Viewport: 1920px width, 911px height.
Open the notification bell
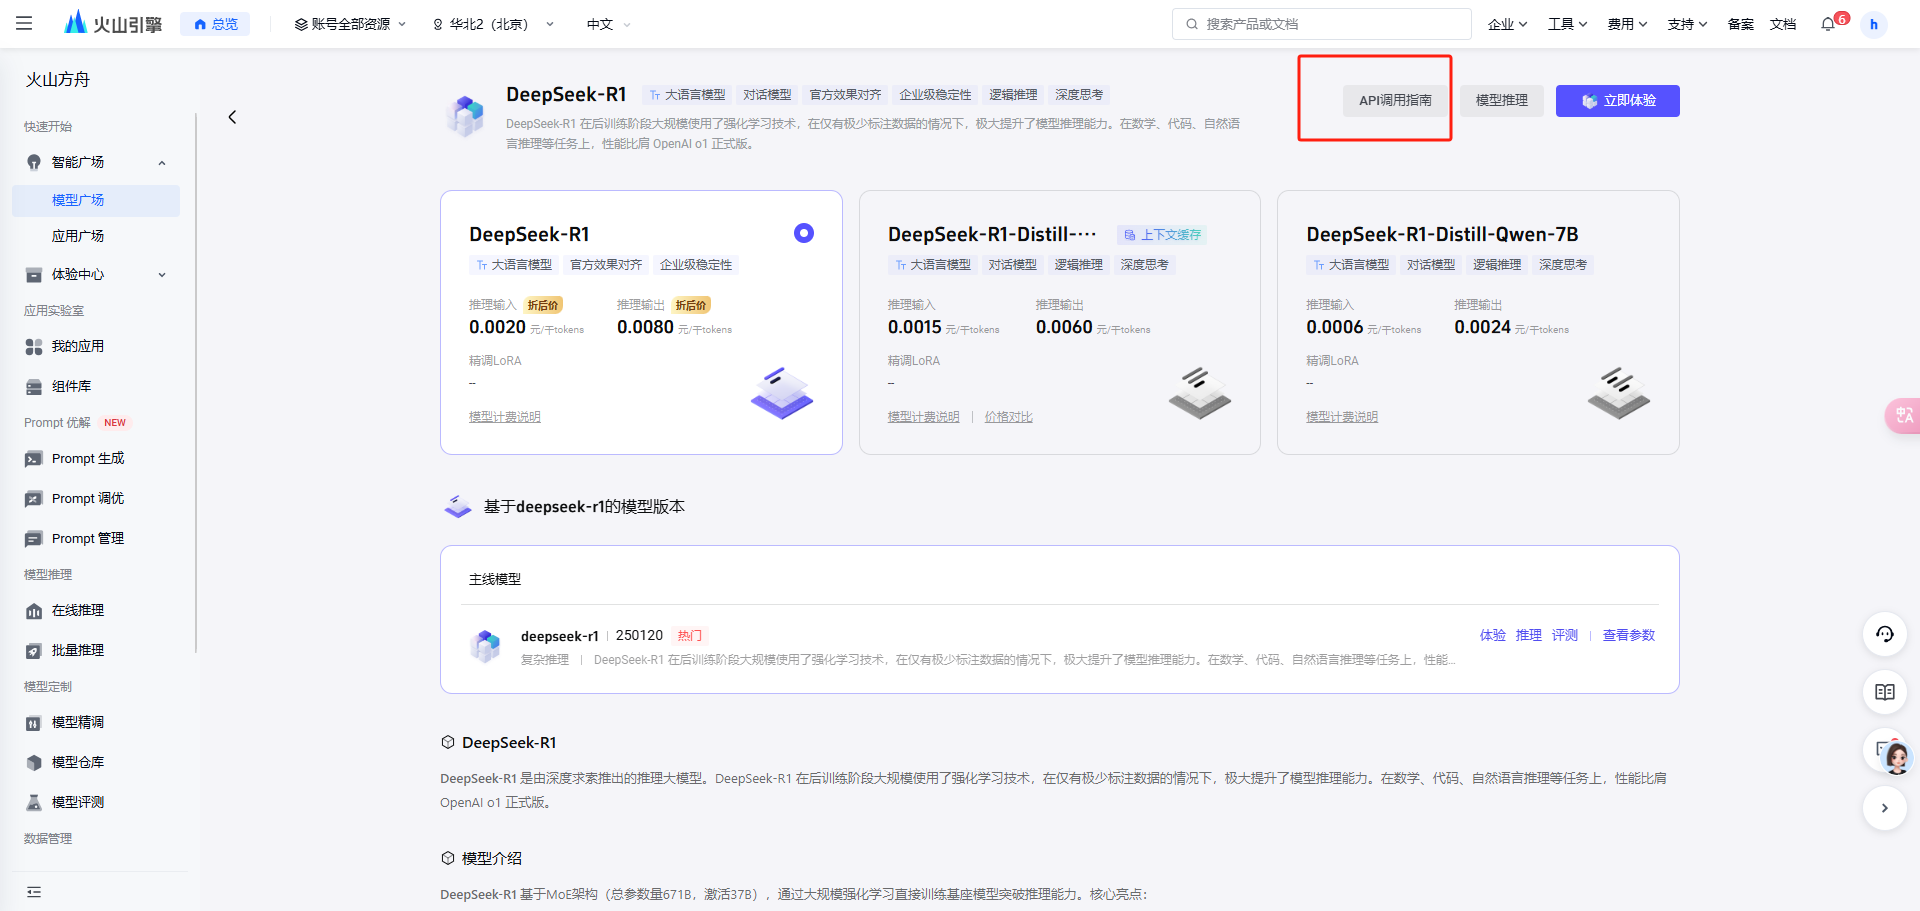pyautogui.click(x=1829, y=24)
